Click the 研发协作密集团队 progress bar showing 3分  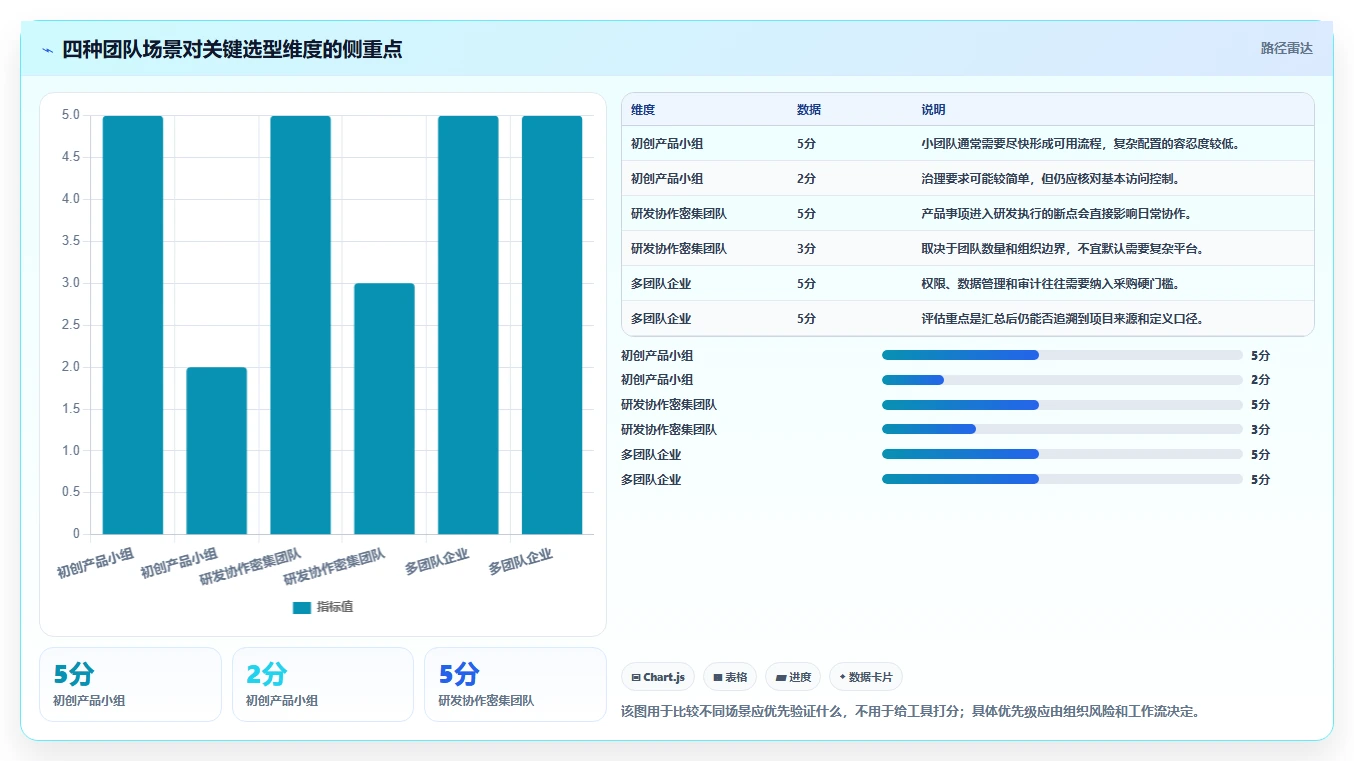1062,429
